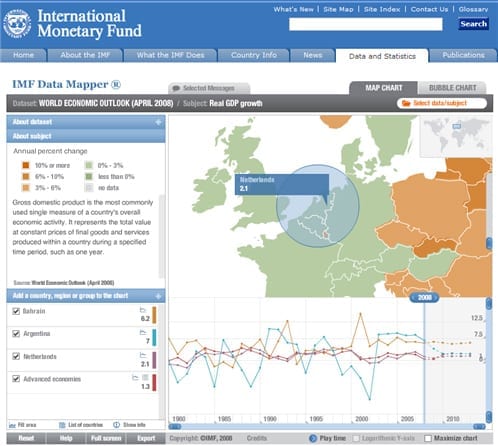Uncheck the Advanced economies checkbox
This screenshot has width=498, height=446.
click(16, 379)
